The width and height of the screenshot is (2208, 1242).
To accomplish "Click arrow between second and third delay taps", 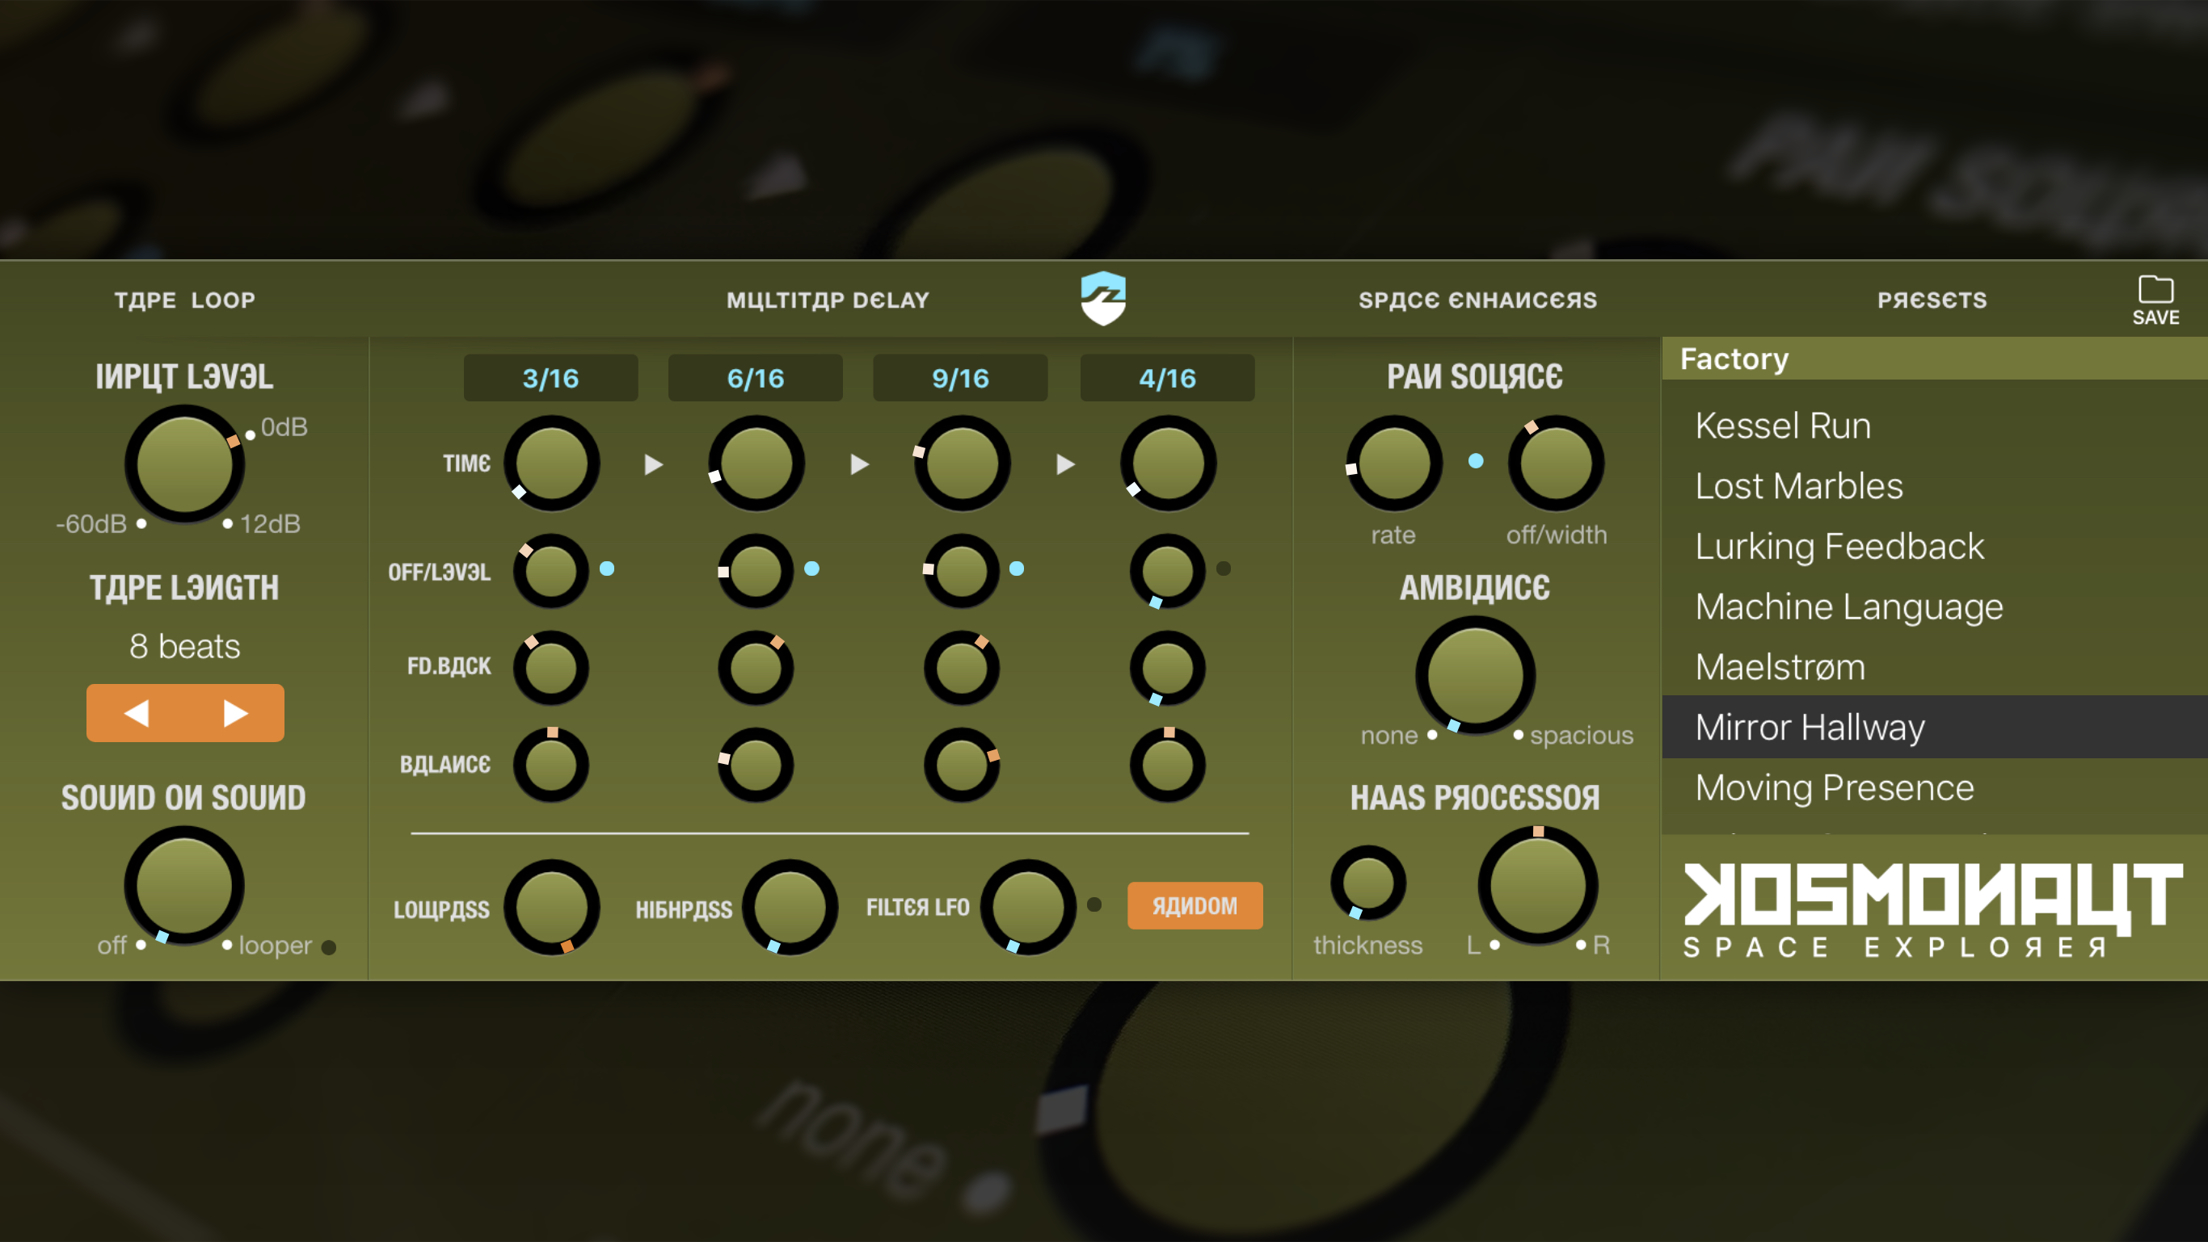I will pyautogui.click(x=859, y=464).
